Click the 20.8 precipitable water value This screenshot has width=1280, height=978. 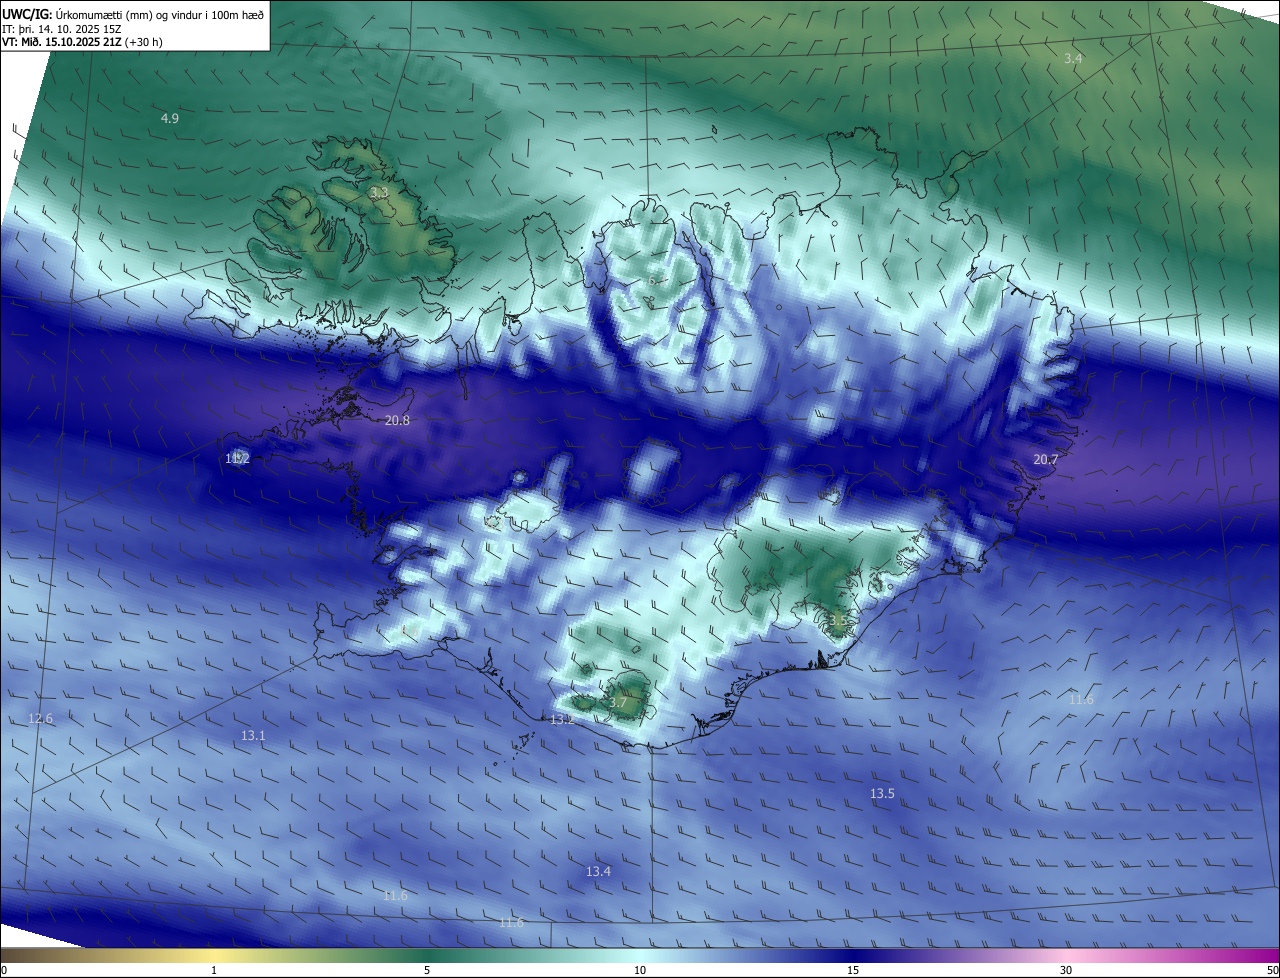[397, 420]
